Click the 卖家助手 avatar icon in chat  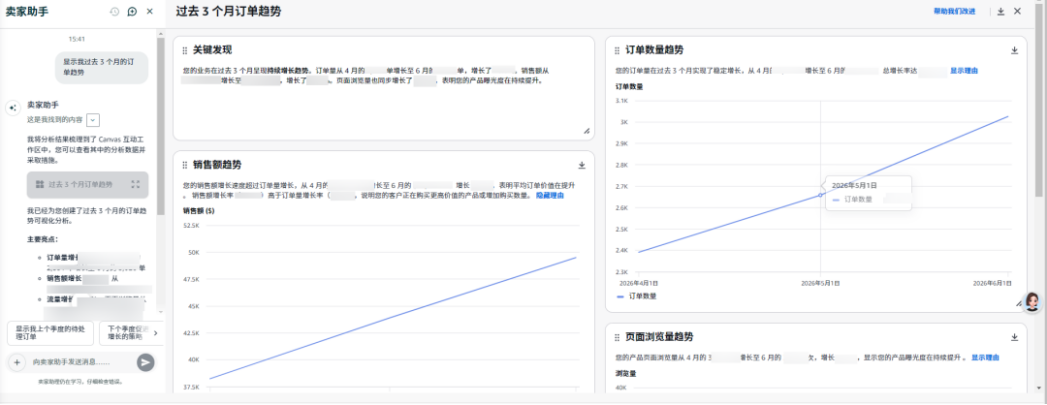13,107
